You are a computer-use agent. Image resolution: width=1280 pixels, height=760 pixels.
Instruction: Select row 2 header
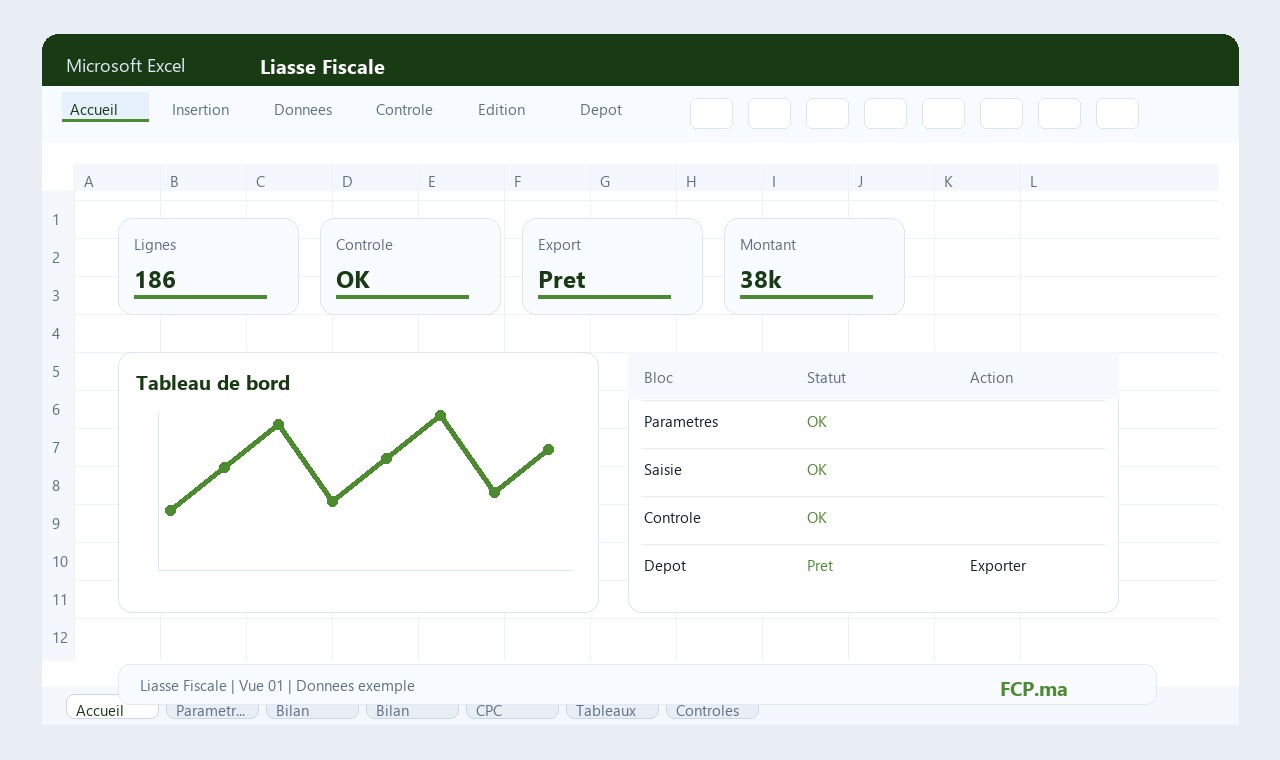pyautogui.click(x=57, y=258)
